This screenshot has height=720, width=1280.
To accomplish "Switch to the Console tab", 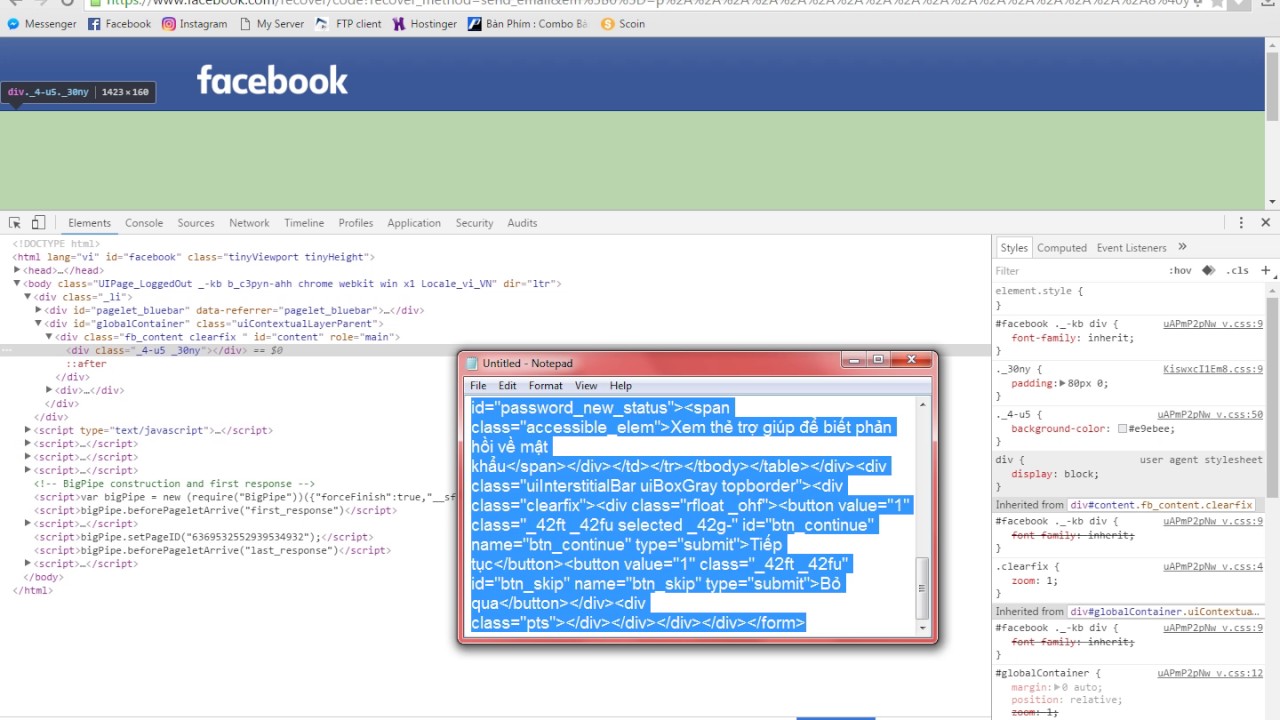I will click(144, 223).
